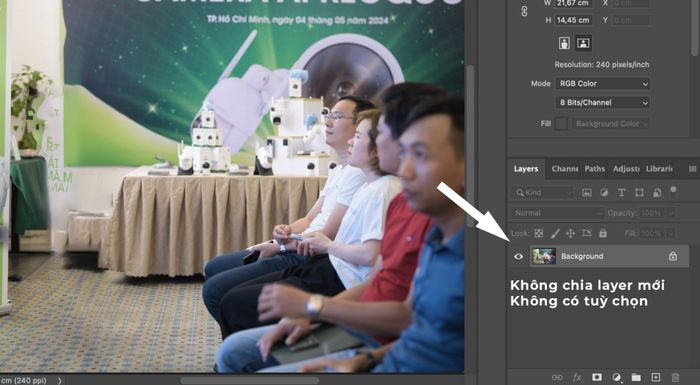This screenshot has height=385, width=700.
Task: Open the Kind layer filter dropdown
Action: point(543,192)
